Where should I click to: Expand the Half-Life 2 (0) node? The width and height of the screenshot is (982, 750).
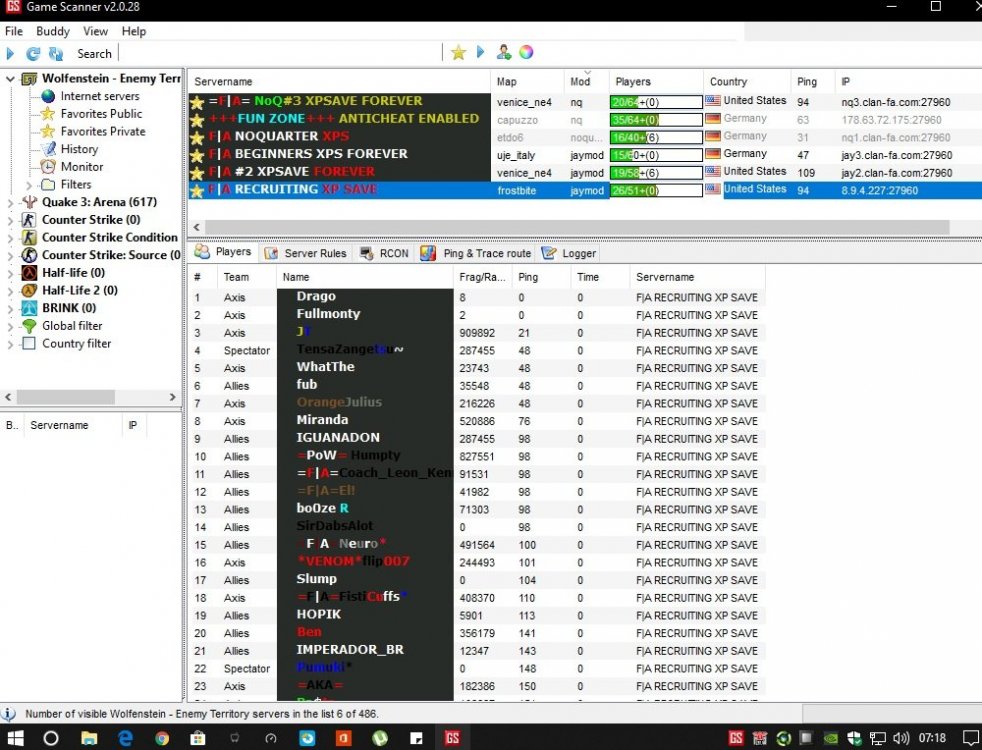[x=10, y=290]
